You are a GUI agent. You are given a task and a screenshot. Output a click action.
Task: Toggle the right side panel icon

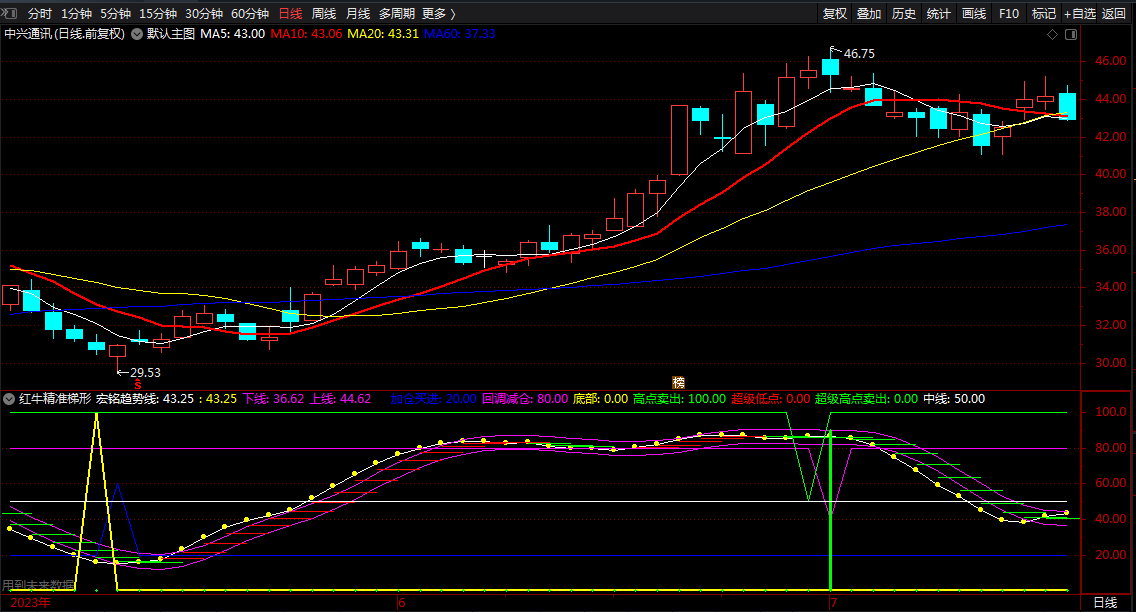[1072, 34]
